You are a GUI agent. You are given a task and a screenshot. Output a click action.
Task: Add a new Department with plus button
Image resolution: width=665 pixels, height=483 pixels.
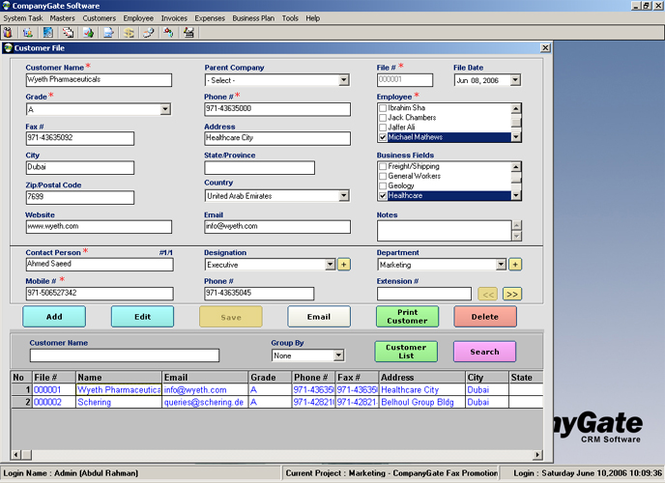(515, 265)
